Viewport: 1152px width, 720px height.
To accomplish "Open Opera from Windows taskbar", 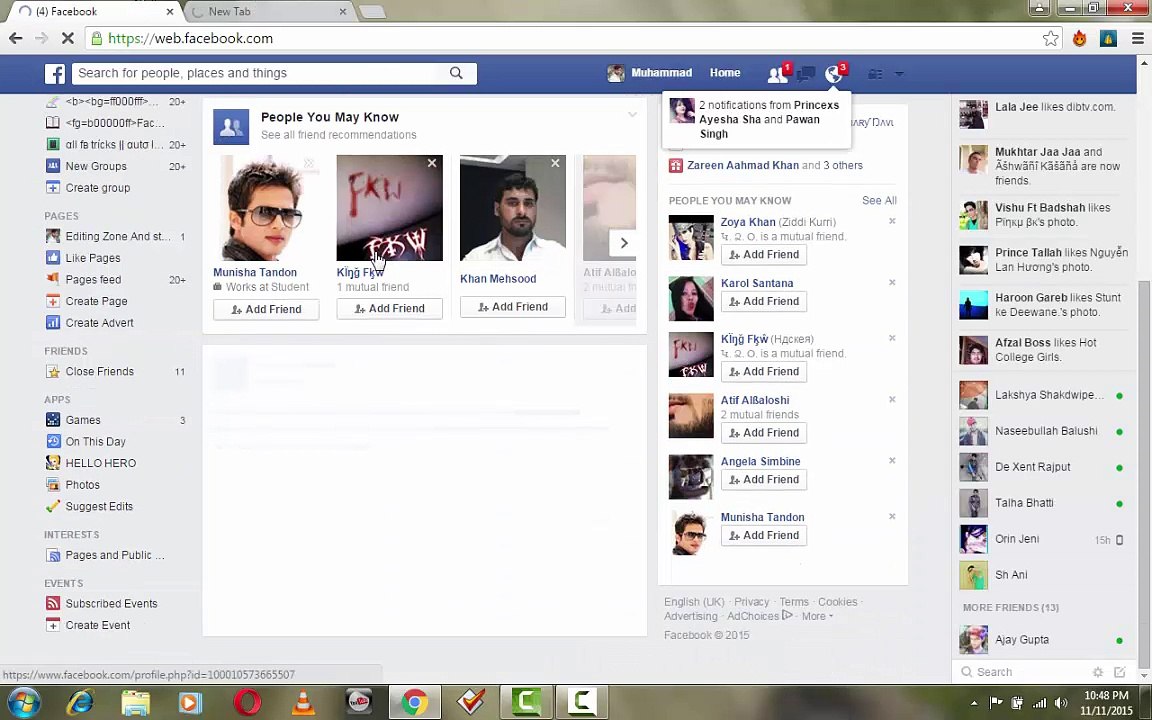I will pyautogui.click(x=247, y=702).
